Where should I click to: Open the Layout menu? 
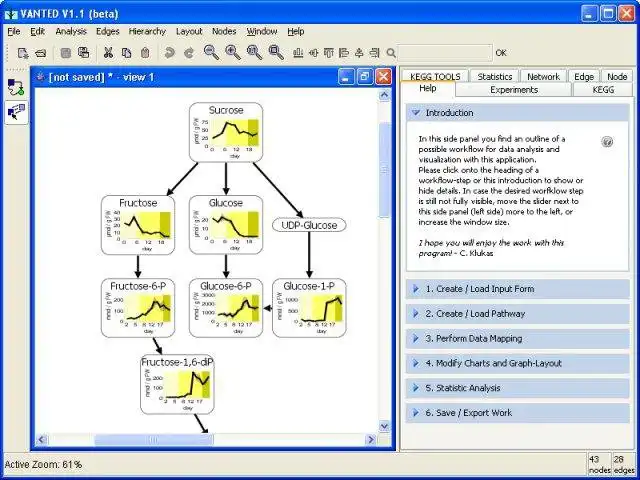pyautogui.click(x=189, y=31)
